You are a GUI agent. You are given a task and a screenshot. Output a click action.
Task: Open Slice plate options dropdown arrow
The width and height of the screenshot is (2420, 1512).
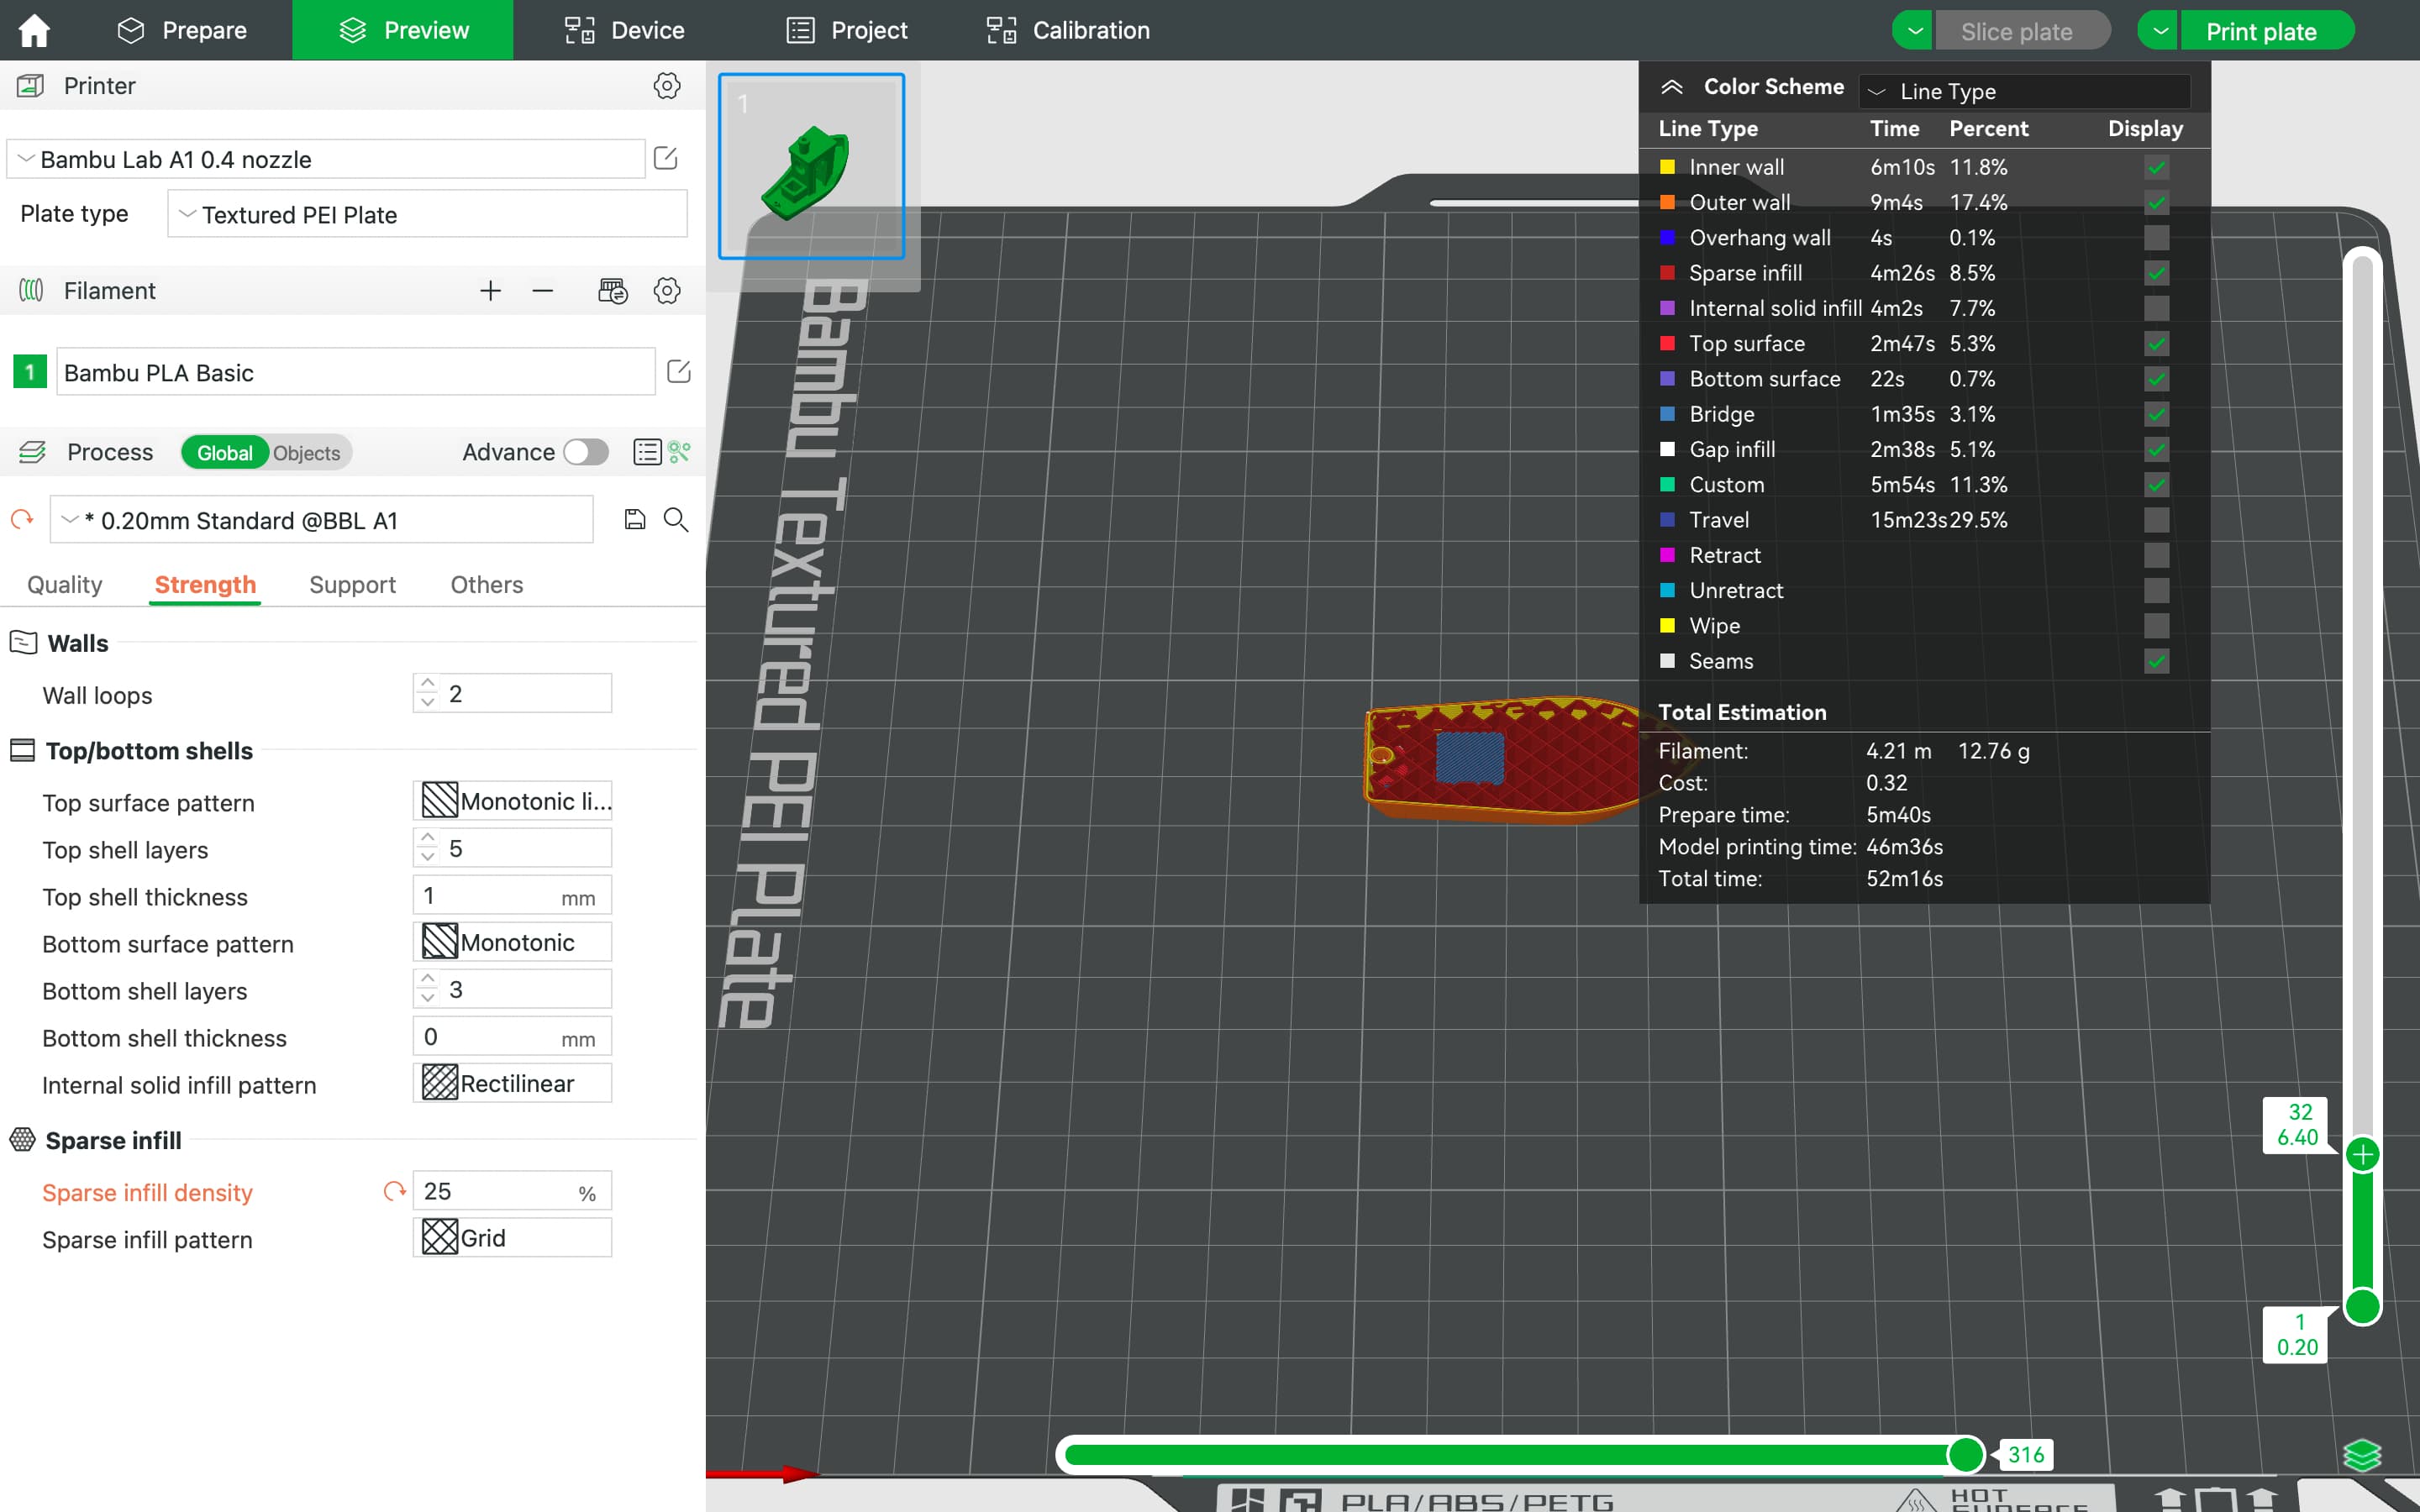tap(1914, 30)
